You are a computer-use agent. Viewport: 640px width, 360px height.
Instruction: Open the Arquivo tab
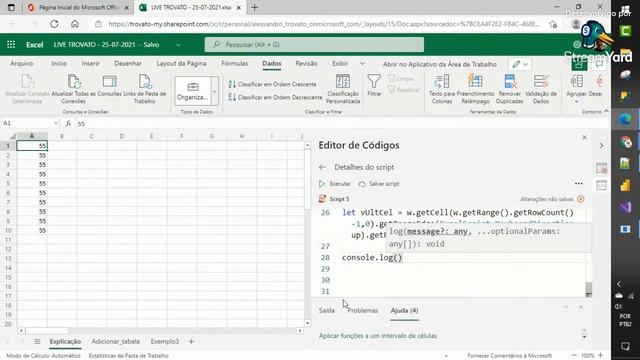tap(22, 64)
